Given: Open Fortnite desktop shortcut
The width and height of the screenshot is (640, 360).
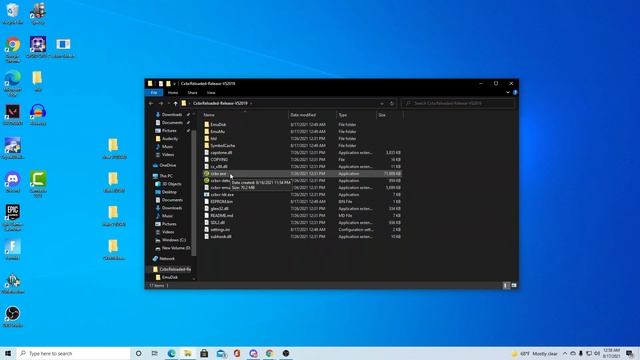Looking at the screenshot, I should pyautogui.click(x=13, y=250).
